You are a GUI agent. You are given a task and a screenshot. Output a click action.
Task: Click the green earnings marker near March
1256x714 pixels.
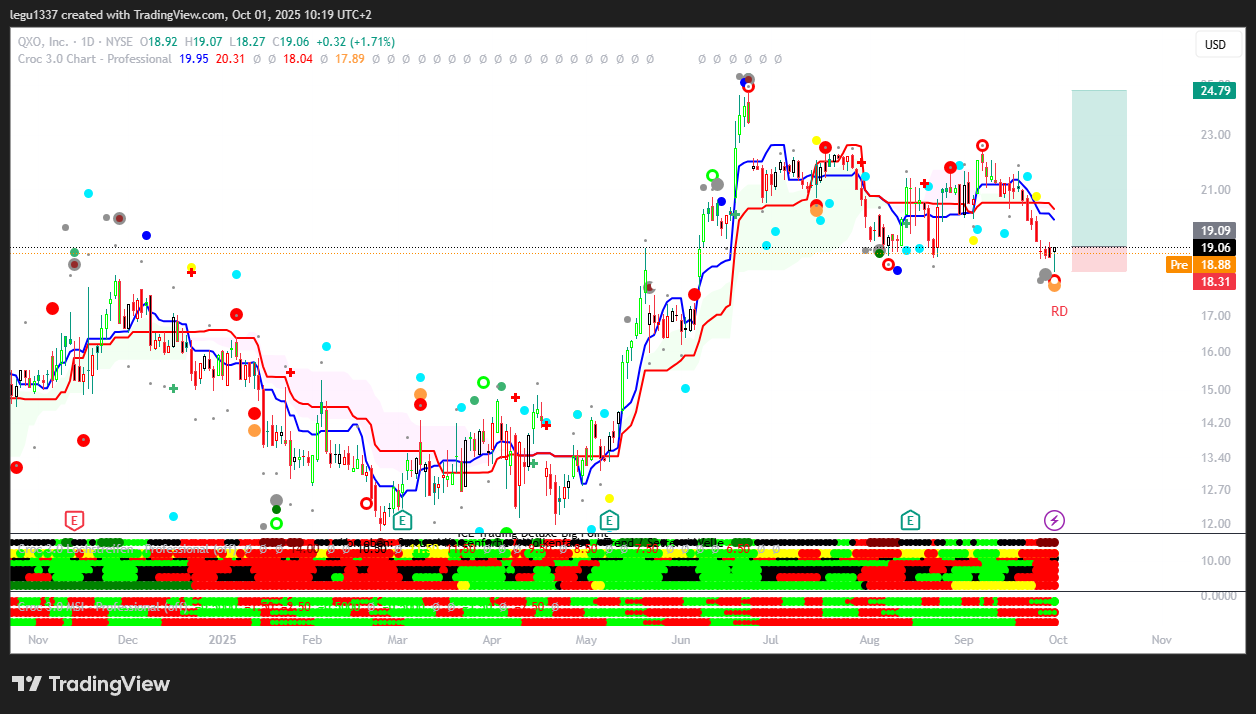(x=402, y=520)
